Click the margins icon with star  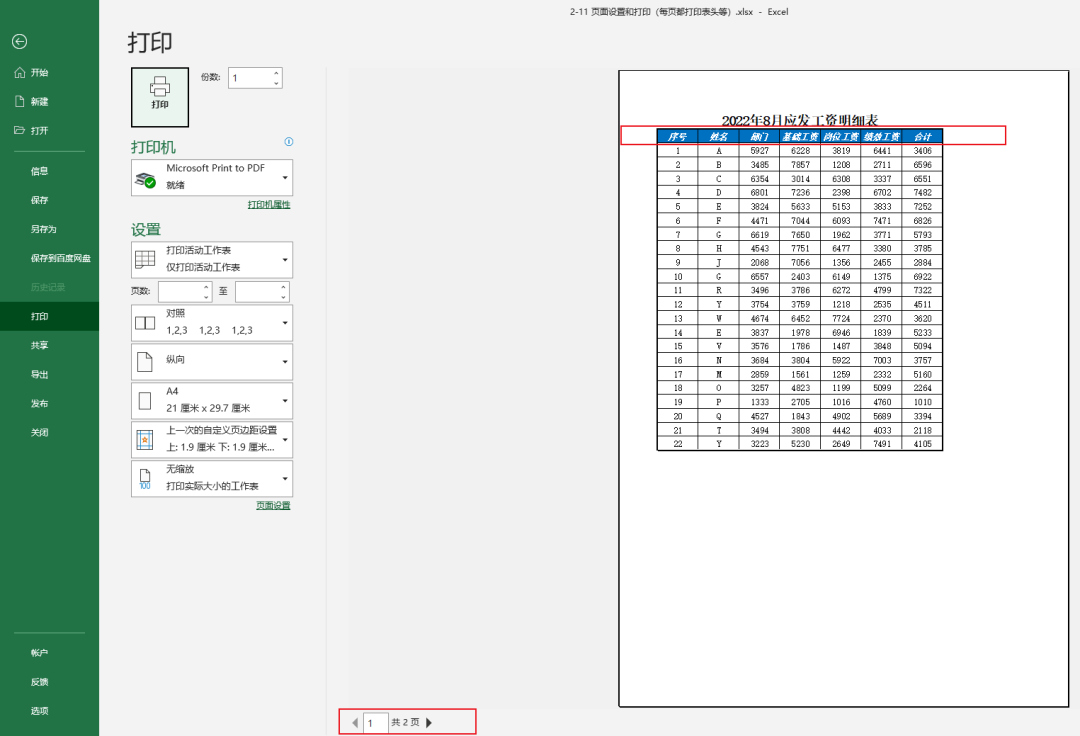[x=145, y=440]
